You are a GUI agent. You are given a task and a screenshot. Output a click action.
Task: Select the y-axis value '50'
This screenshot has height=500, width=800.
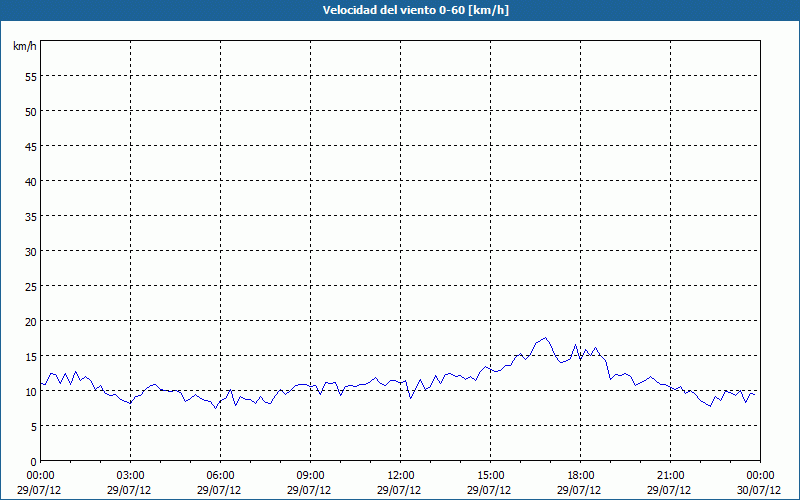(x=31, y=111)
